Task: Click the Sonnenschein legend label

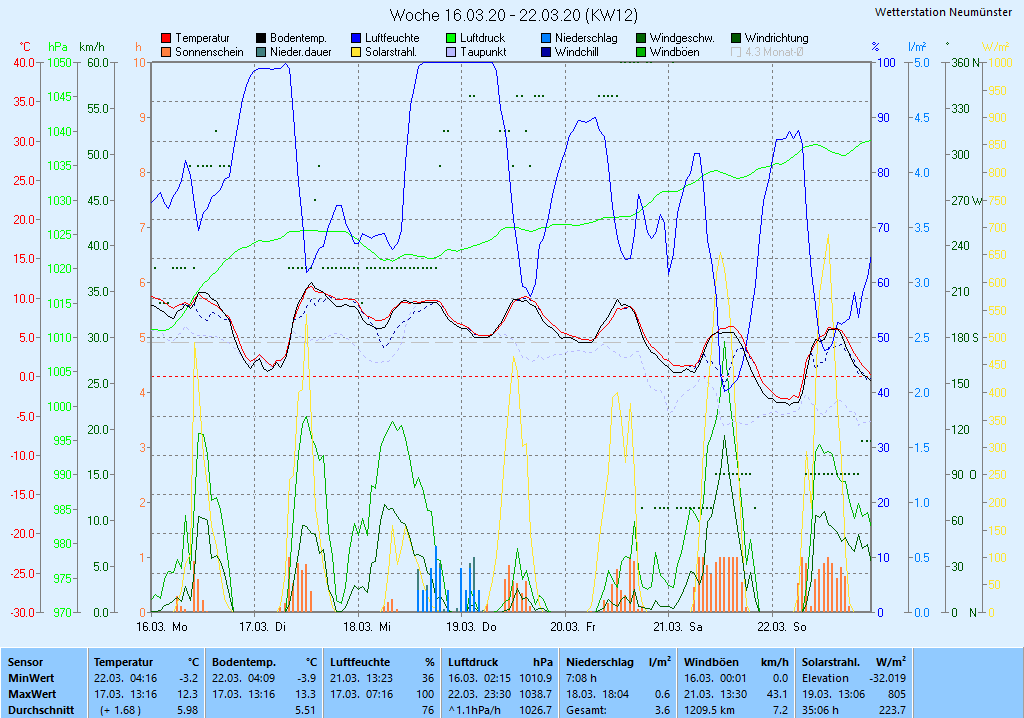Action: (209, 52)
